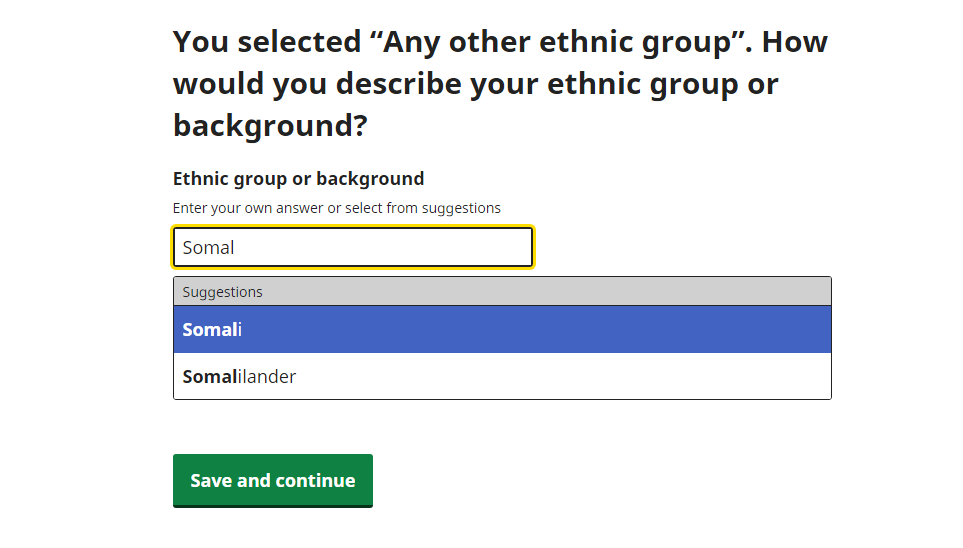The image size is (963, 548).
Task: Focus the ethnic group text input
Action: 353,247
